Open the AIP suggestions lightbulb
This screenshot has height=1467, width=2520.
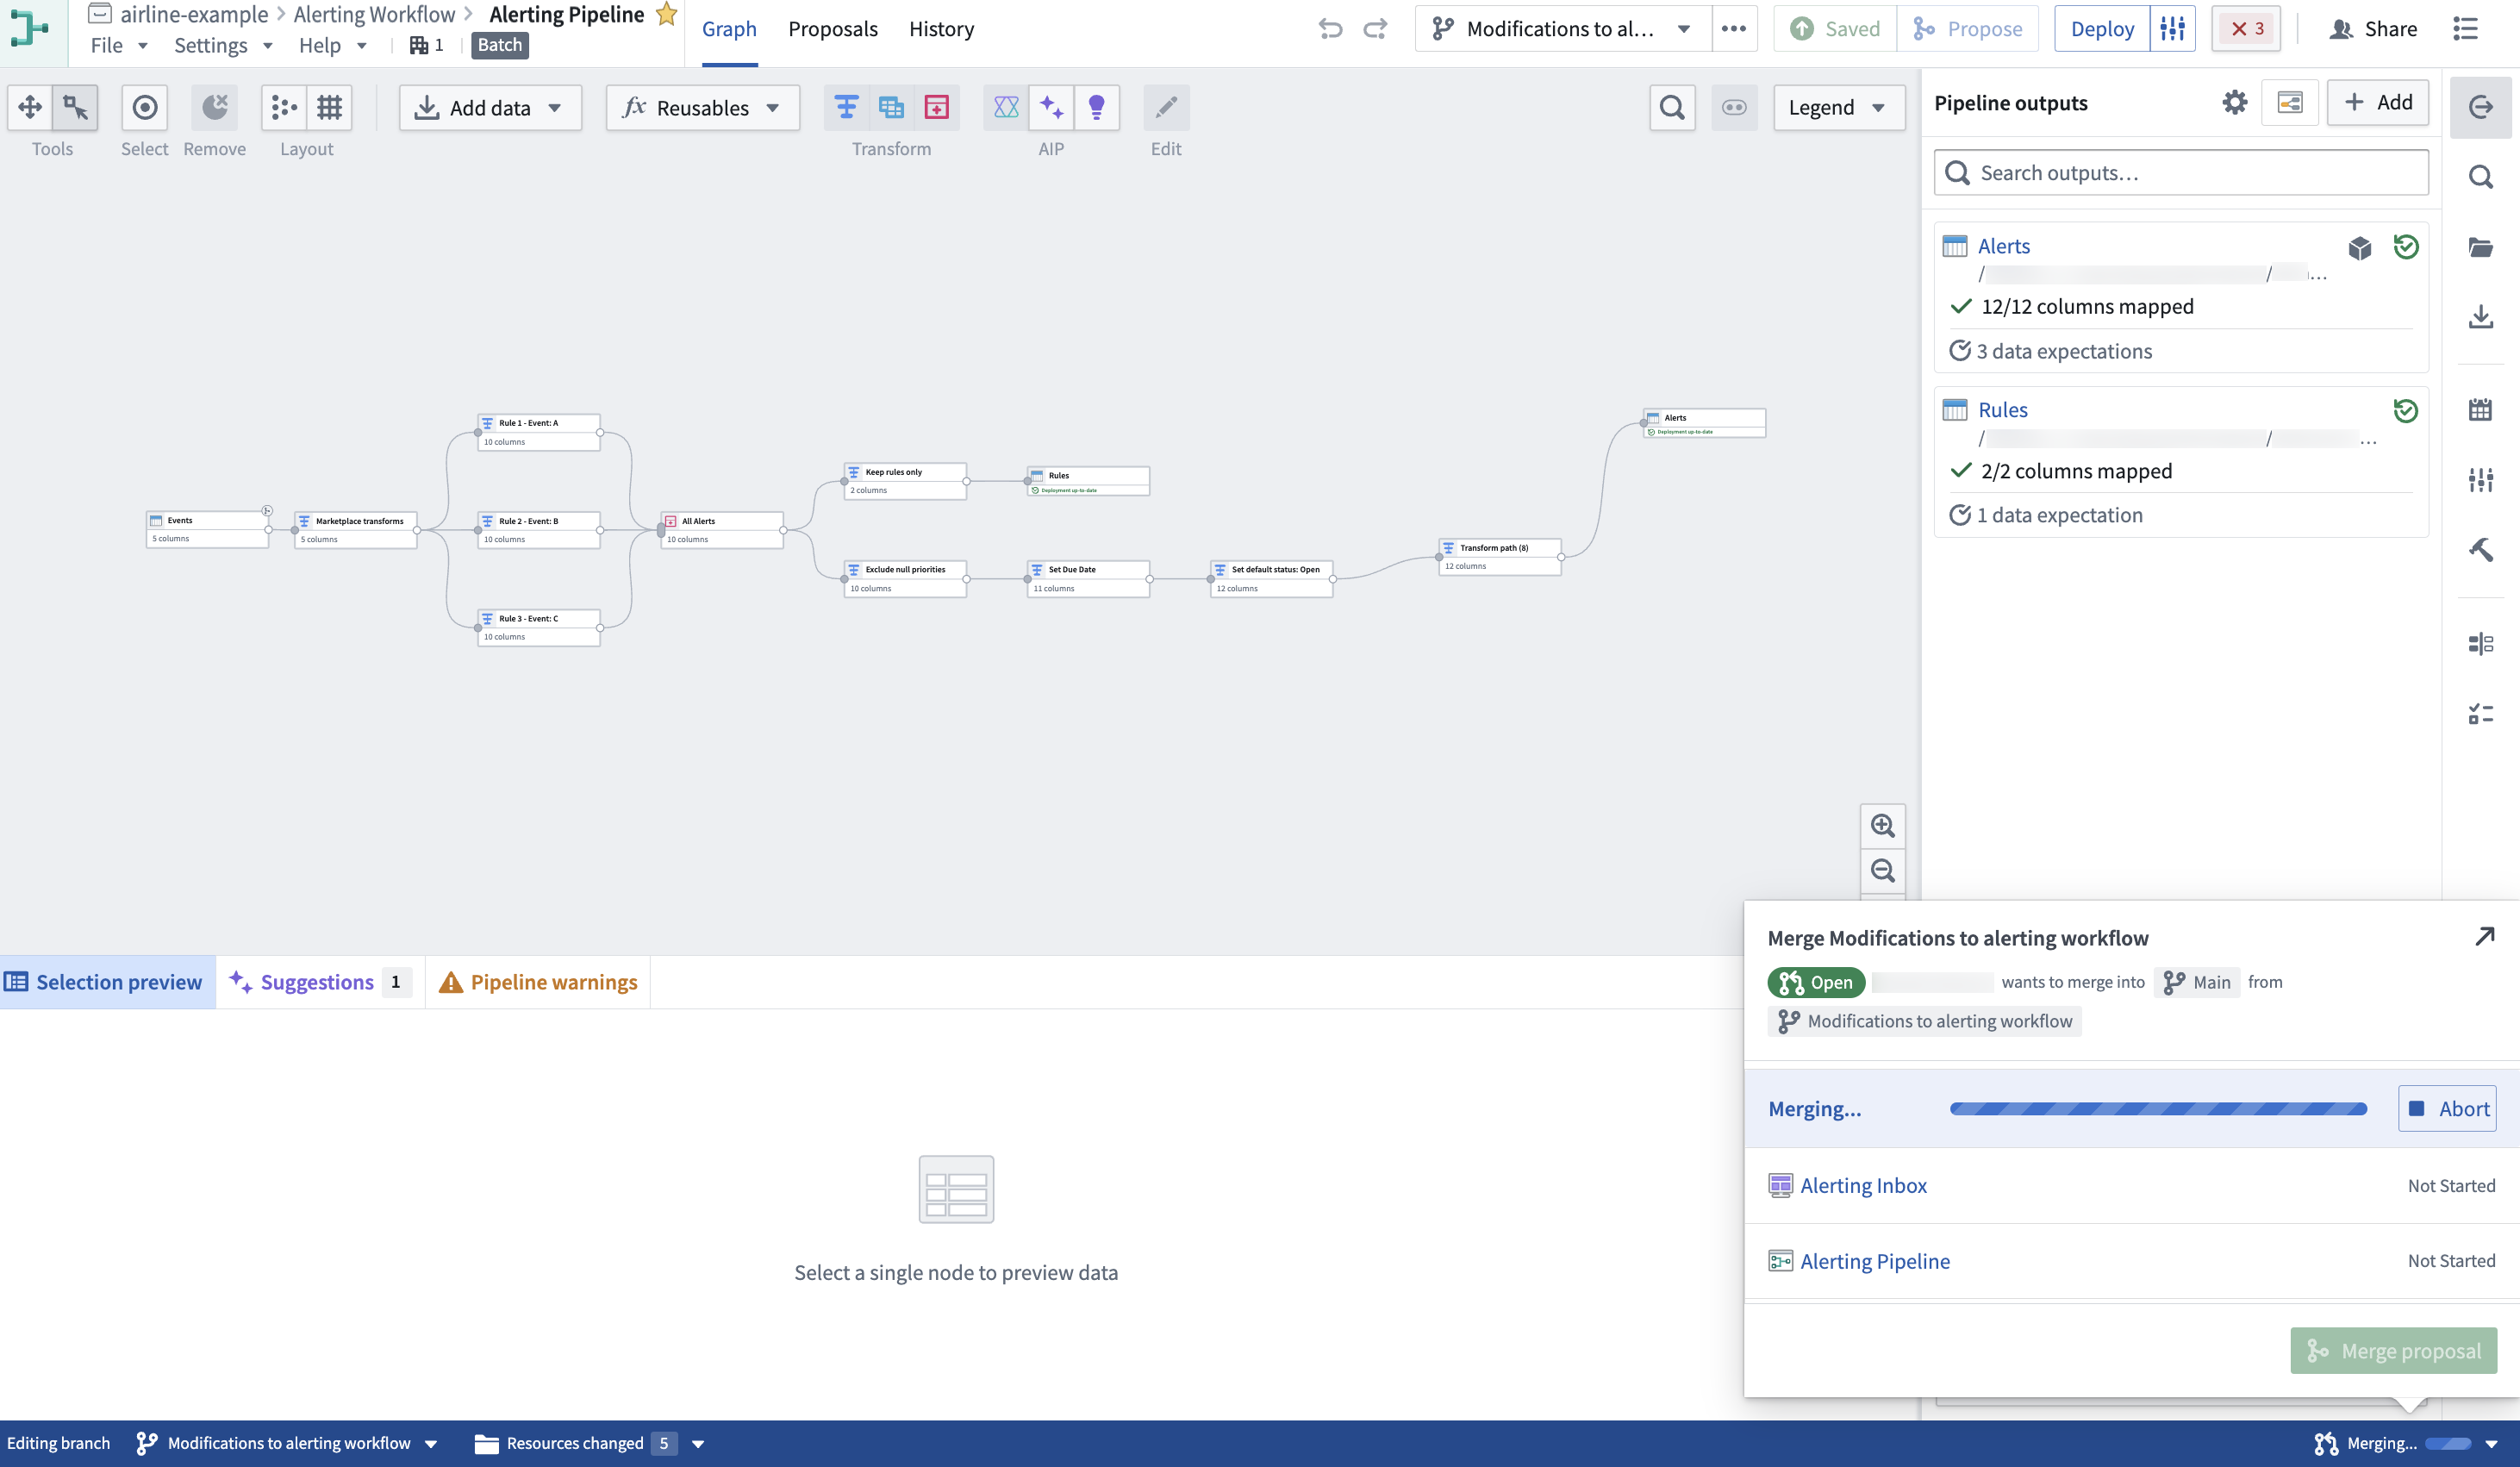1096,107
